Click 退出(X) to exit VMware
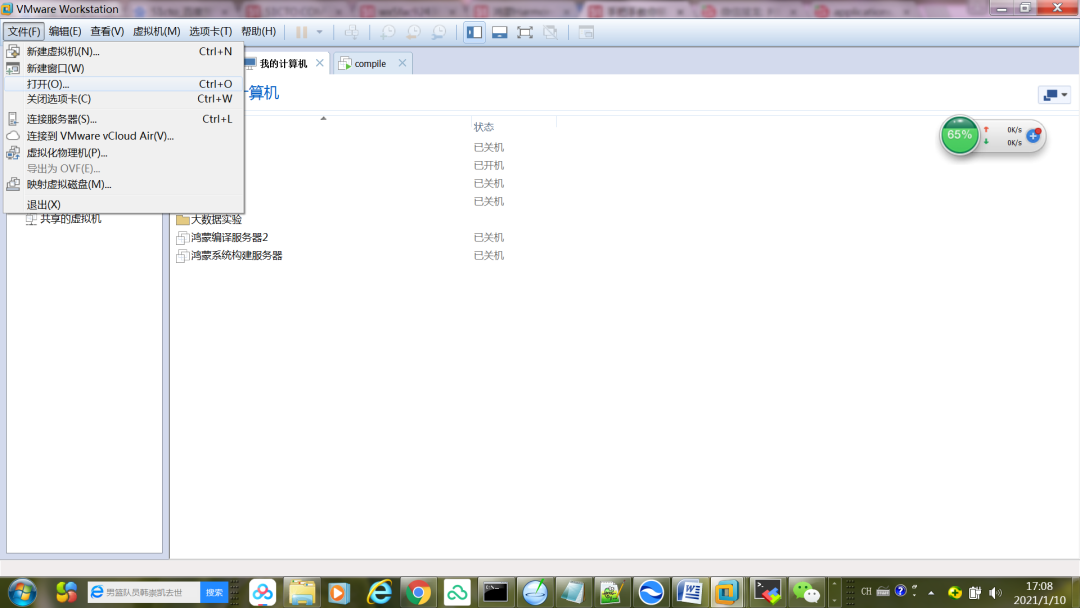 pos(123,205)
